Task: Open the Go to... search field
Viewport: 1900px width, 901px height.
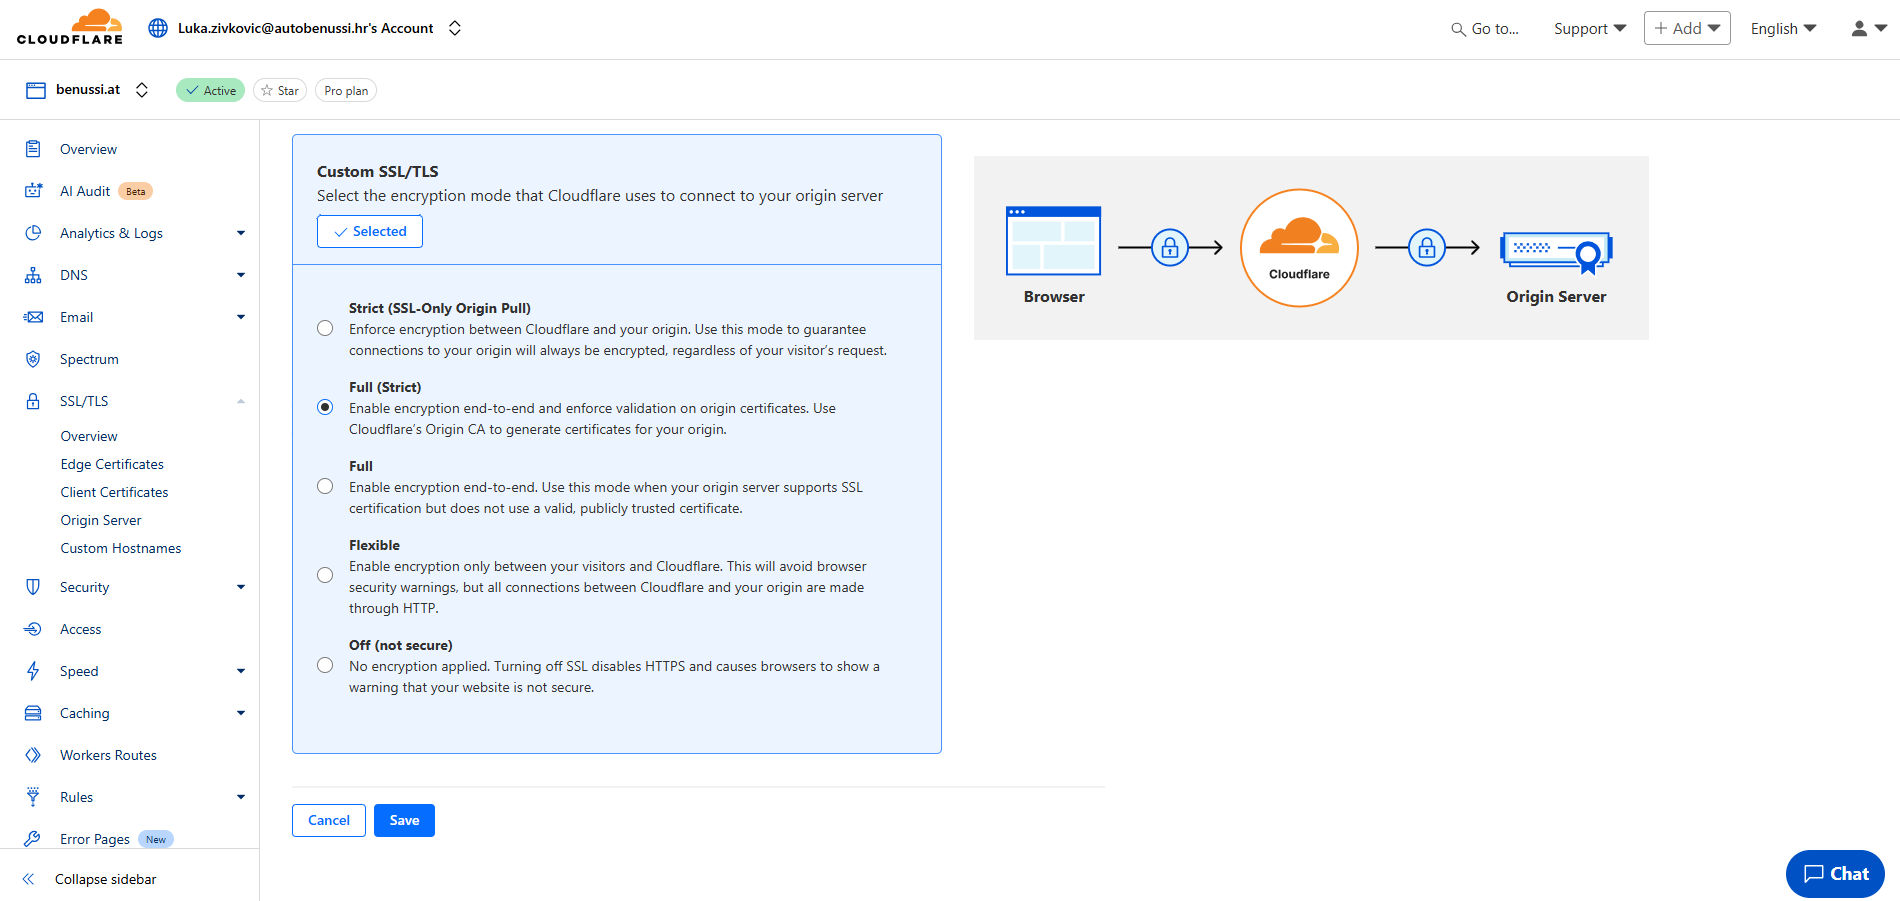Action: click(1485, 29)
